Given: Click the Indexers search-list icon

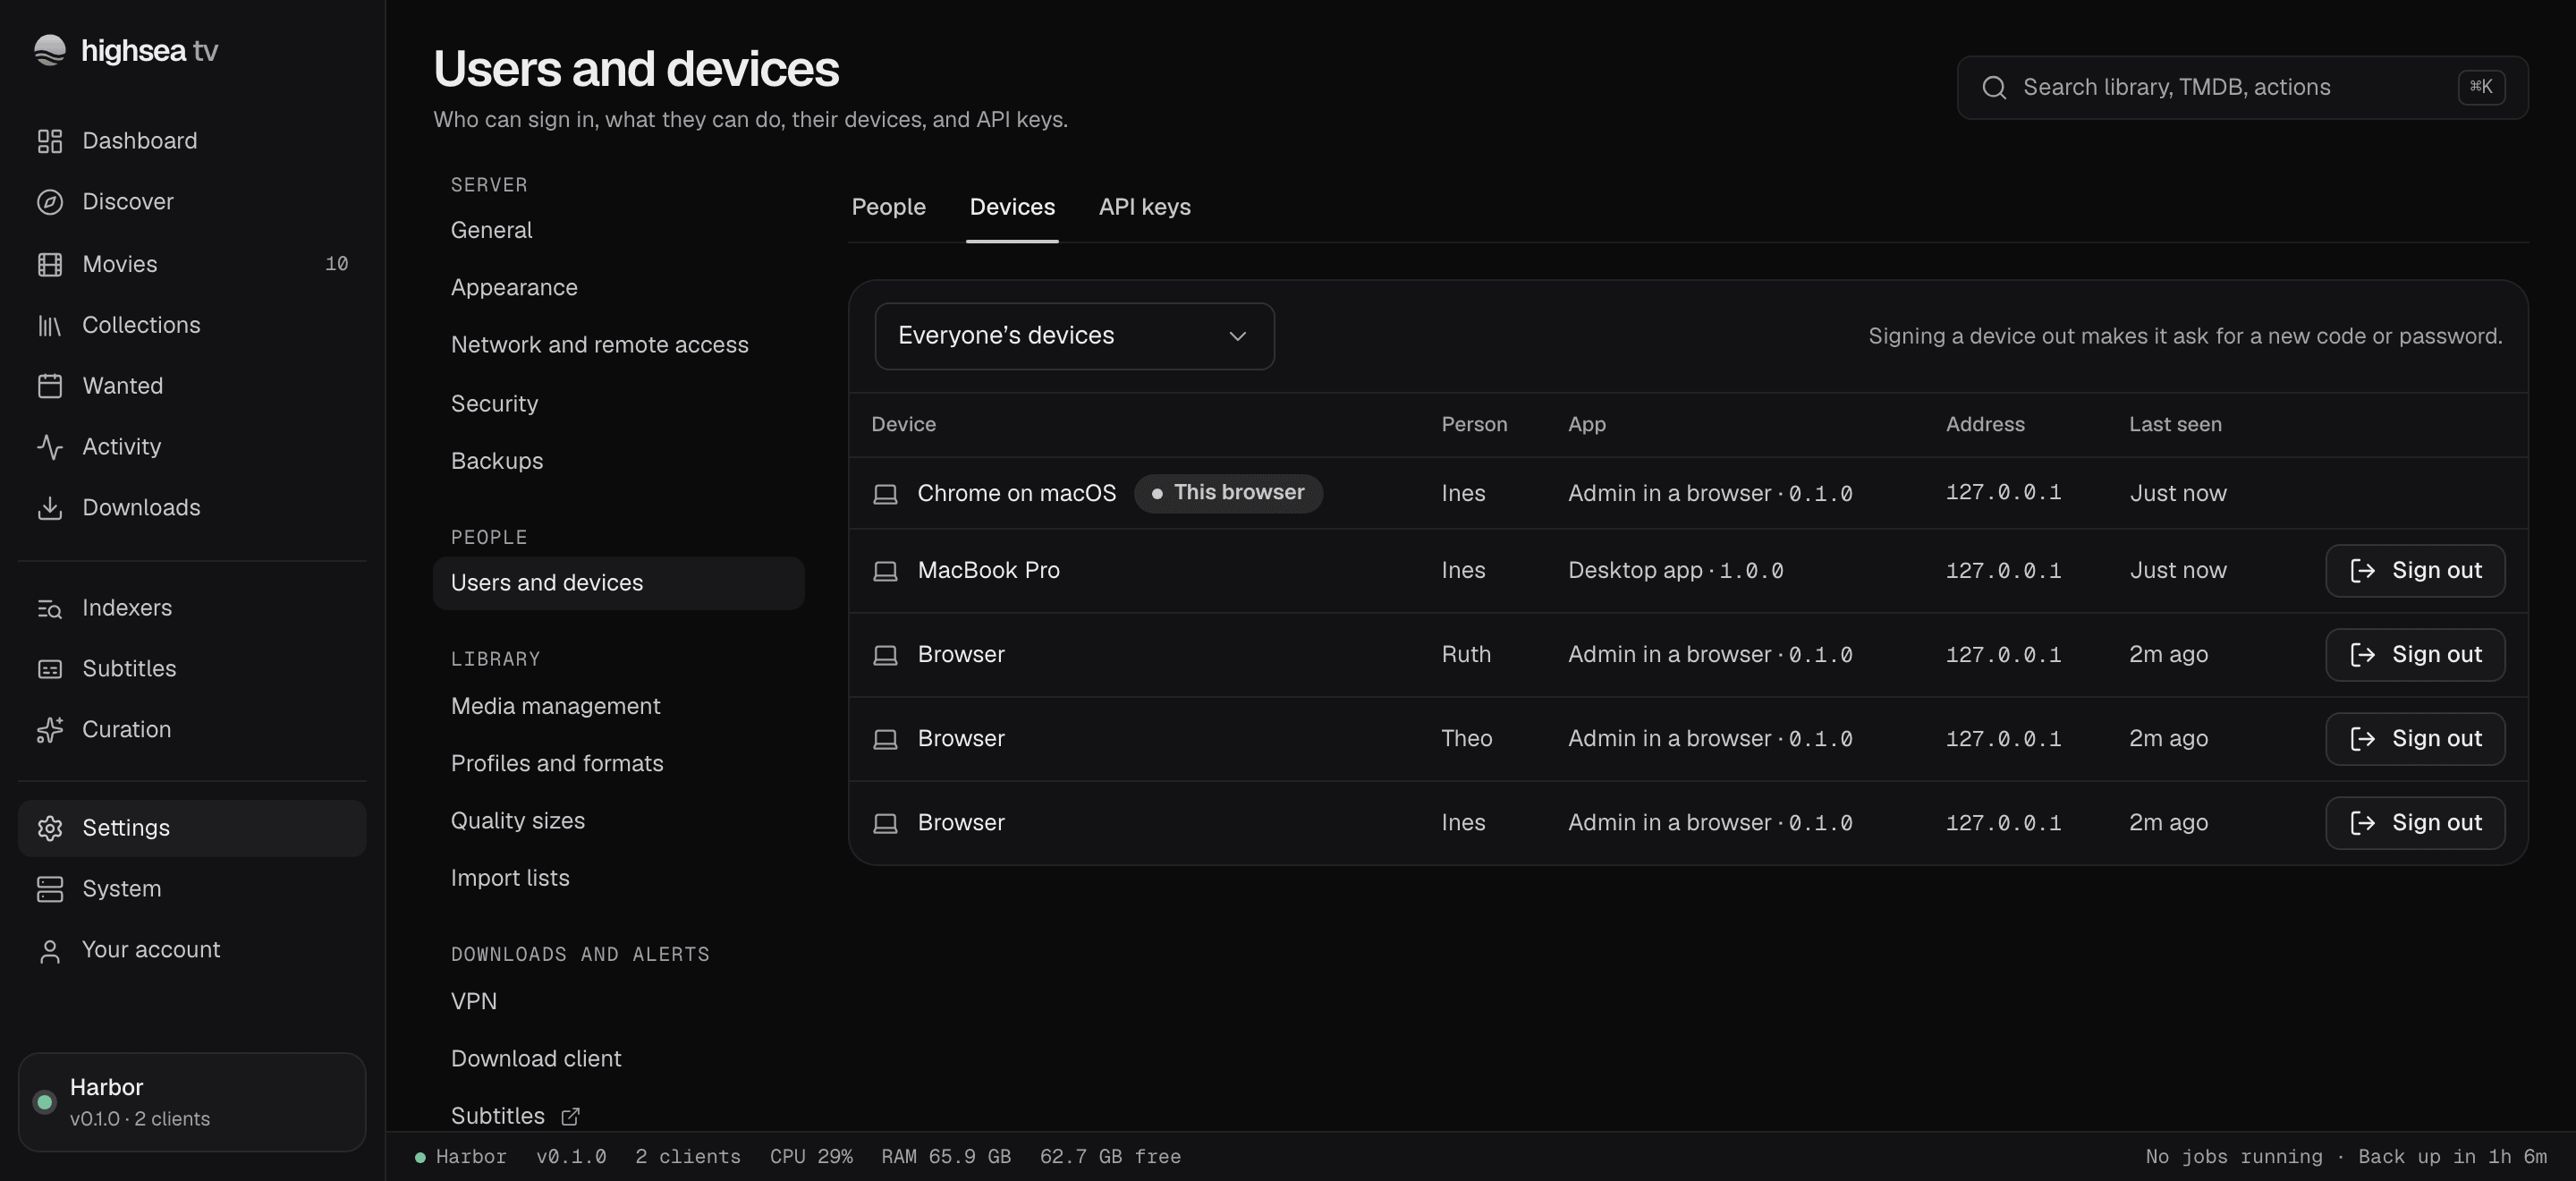Looking at the screenshot, I should [50, 608].
